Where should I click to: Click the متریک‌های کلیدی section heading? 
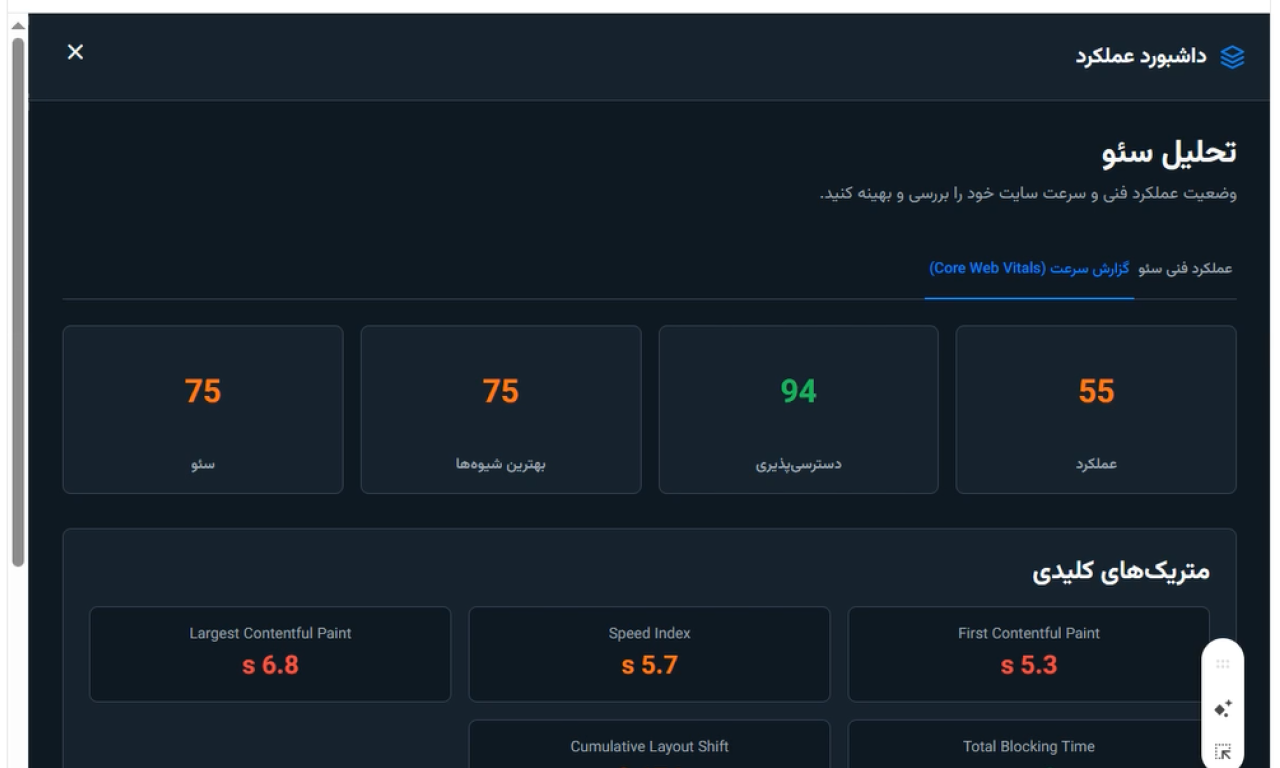pyautogui.click(x=1120, y=571)
